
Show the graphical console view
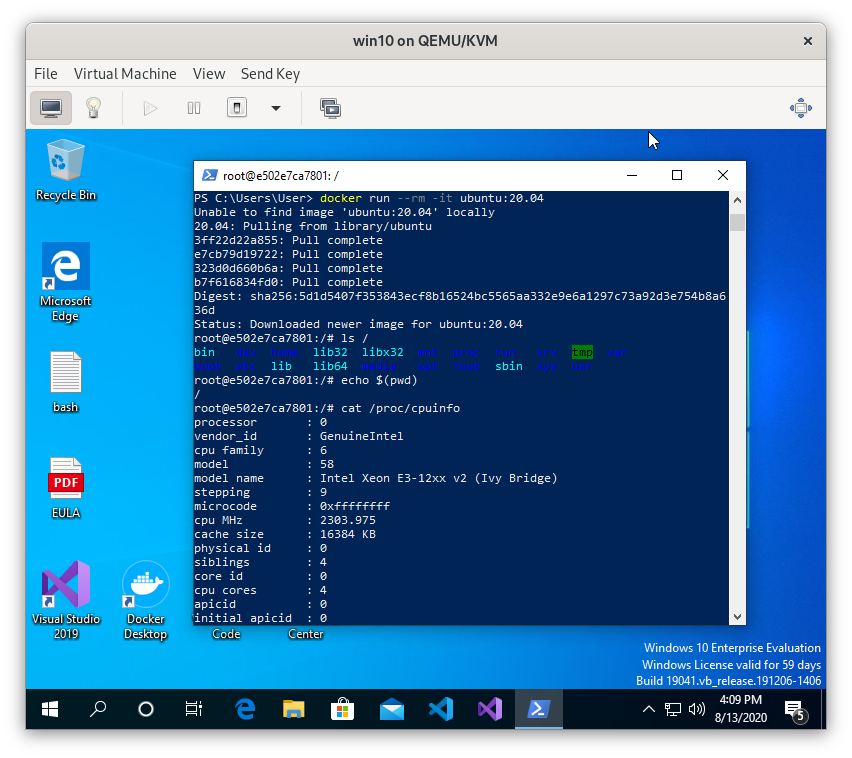point(51,108)
